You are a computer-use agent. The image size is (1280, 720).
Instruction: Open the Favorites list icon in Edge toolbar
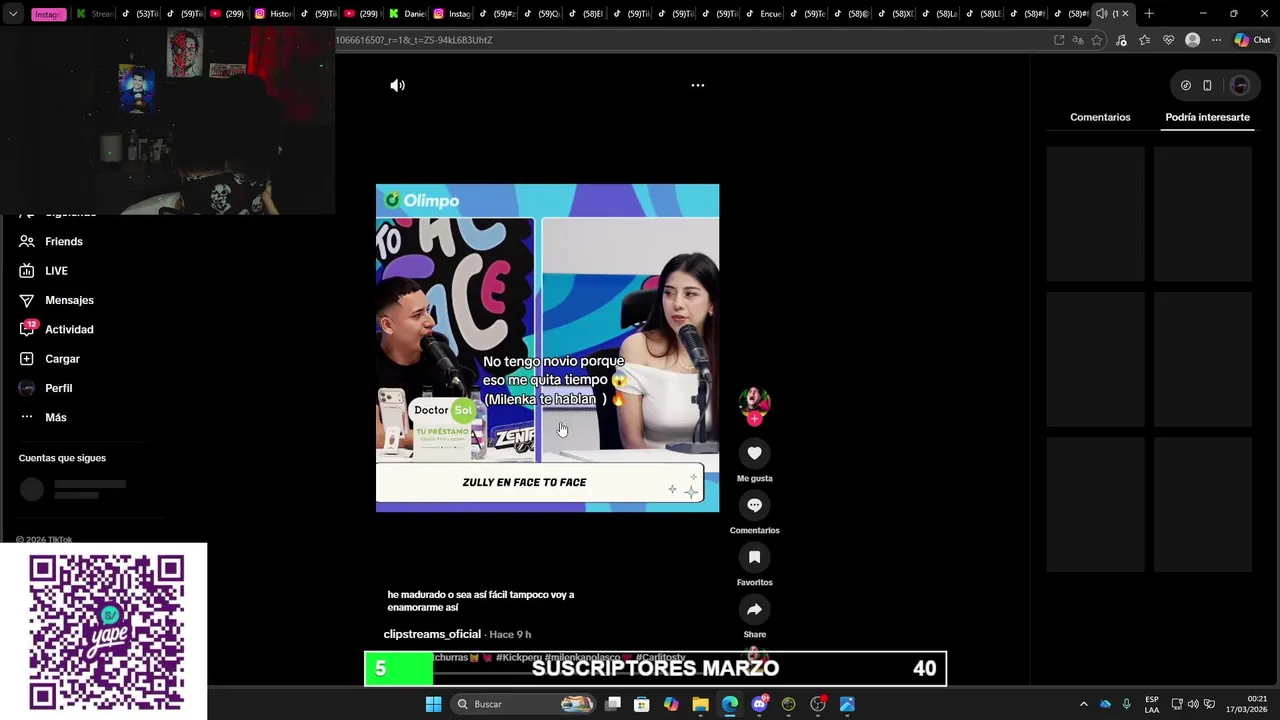1145,40
